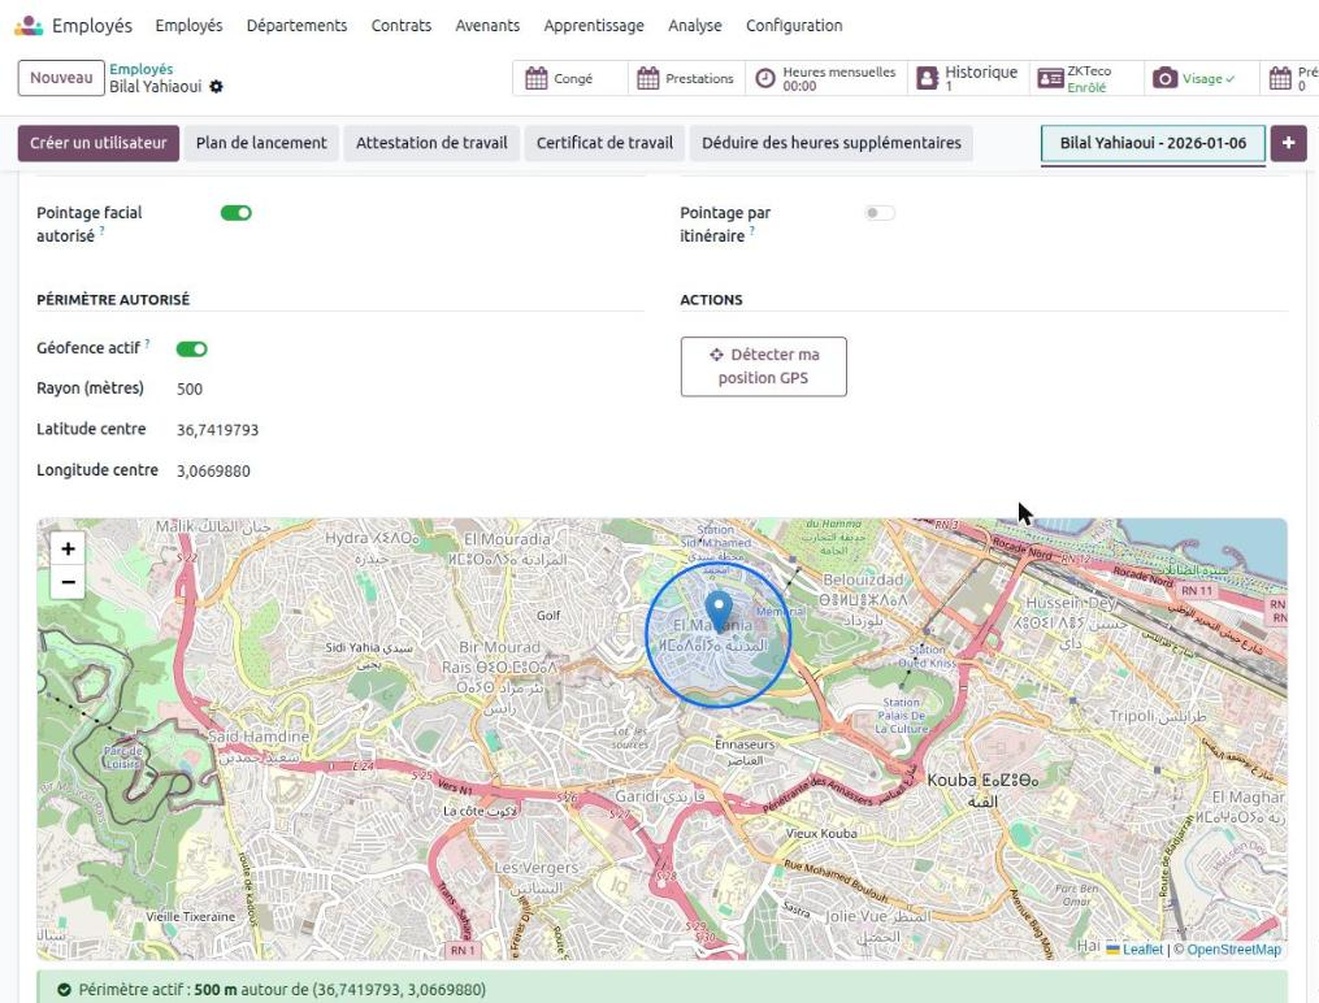
Task: Click Créer un utilisateur button
Action: coord(98,143)
